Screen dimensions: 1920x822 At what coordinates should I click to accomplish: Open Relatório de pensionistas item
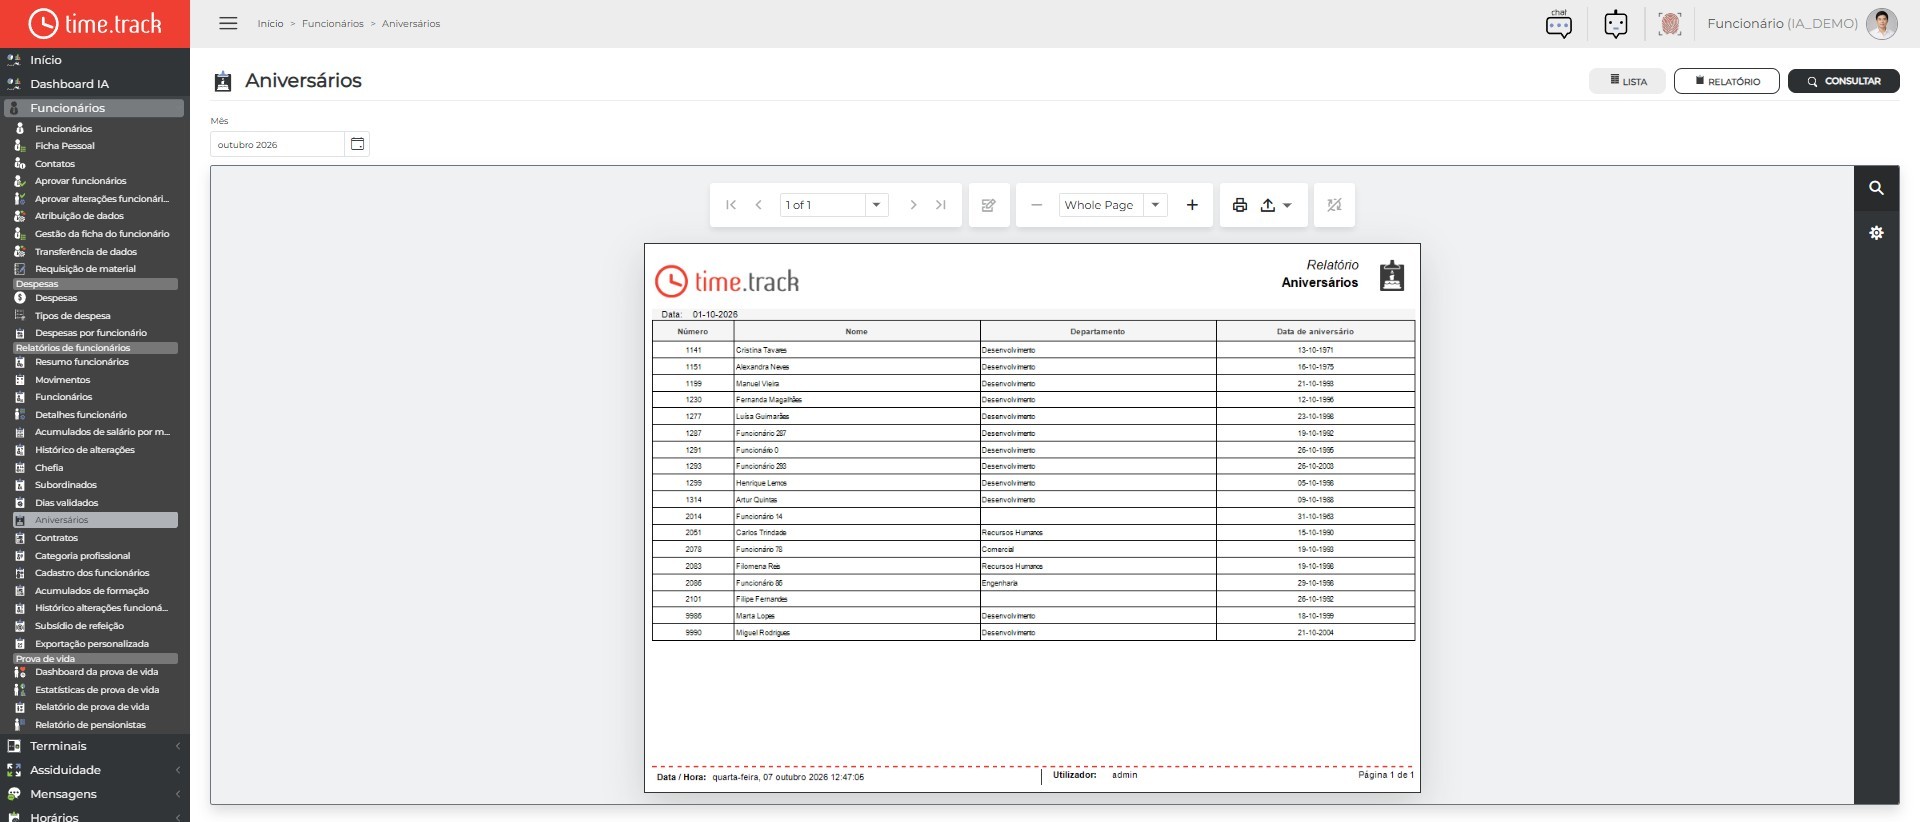coord(90,725)
